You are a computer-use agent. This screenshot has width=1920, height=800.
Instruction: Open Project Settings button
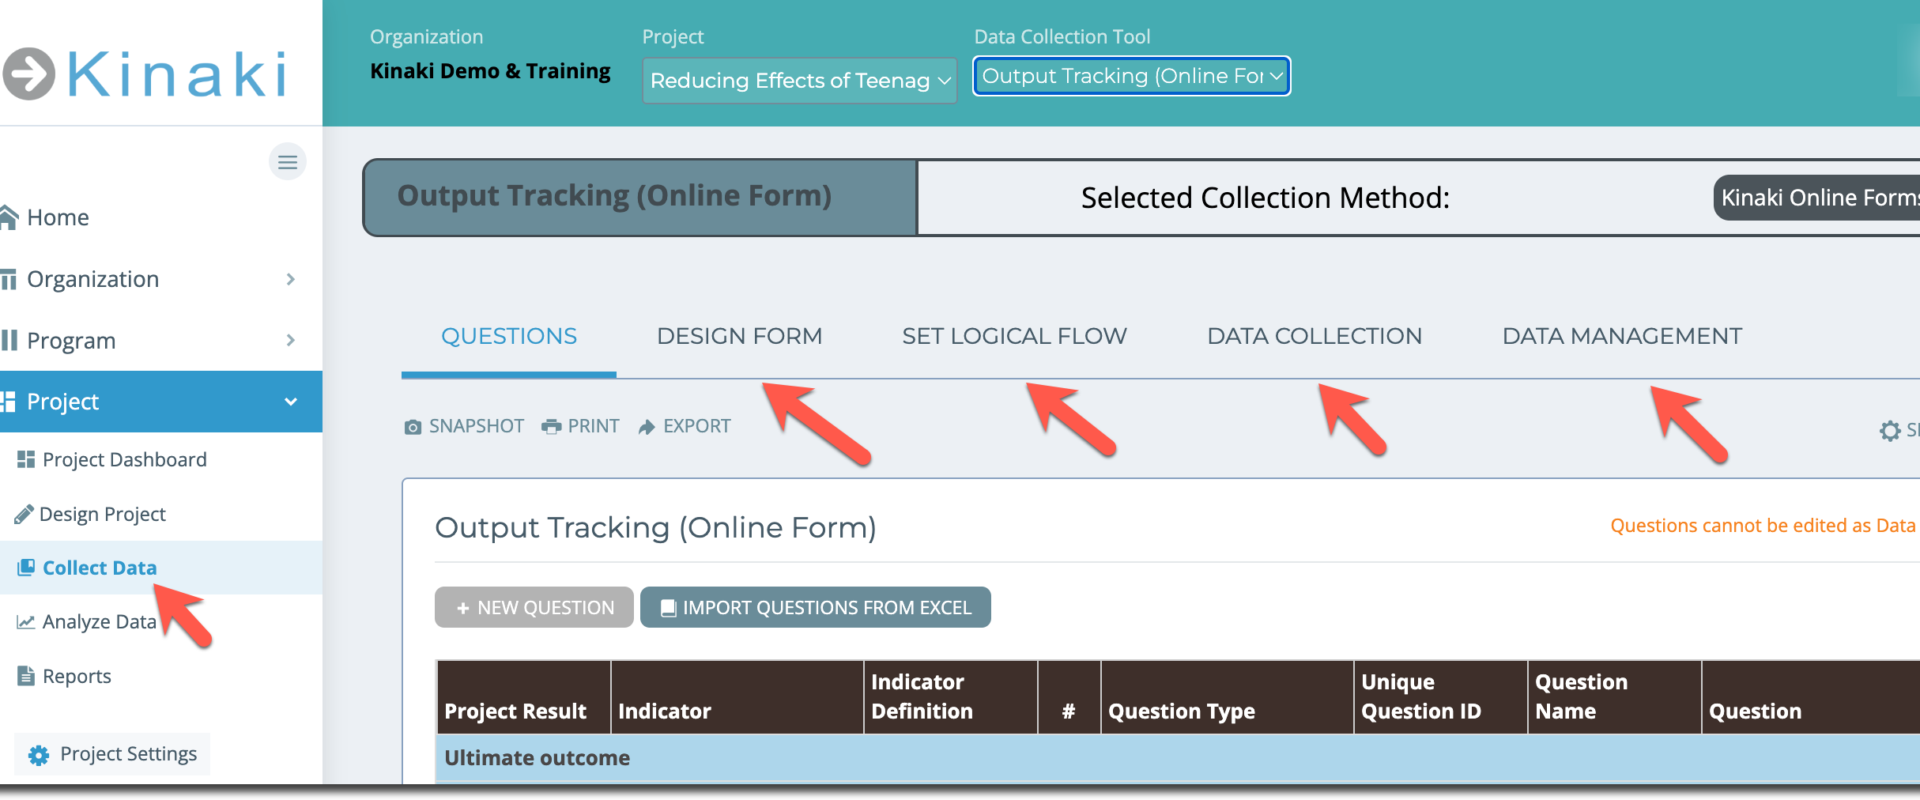point(112,754)
